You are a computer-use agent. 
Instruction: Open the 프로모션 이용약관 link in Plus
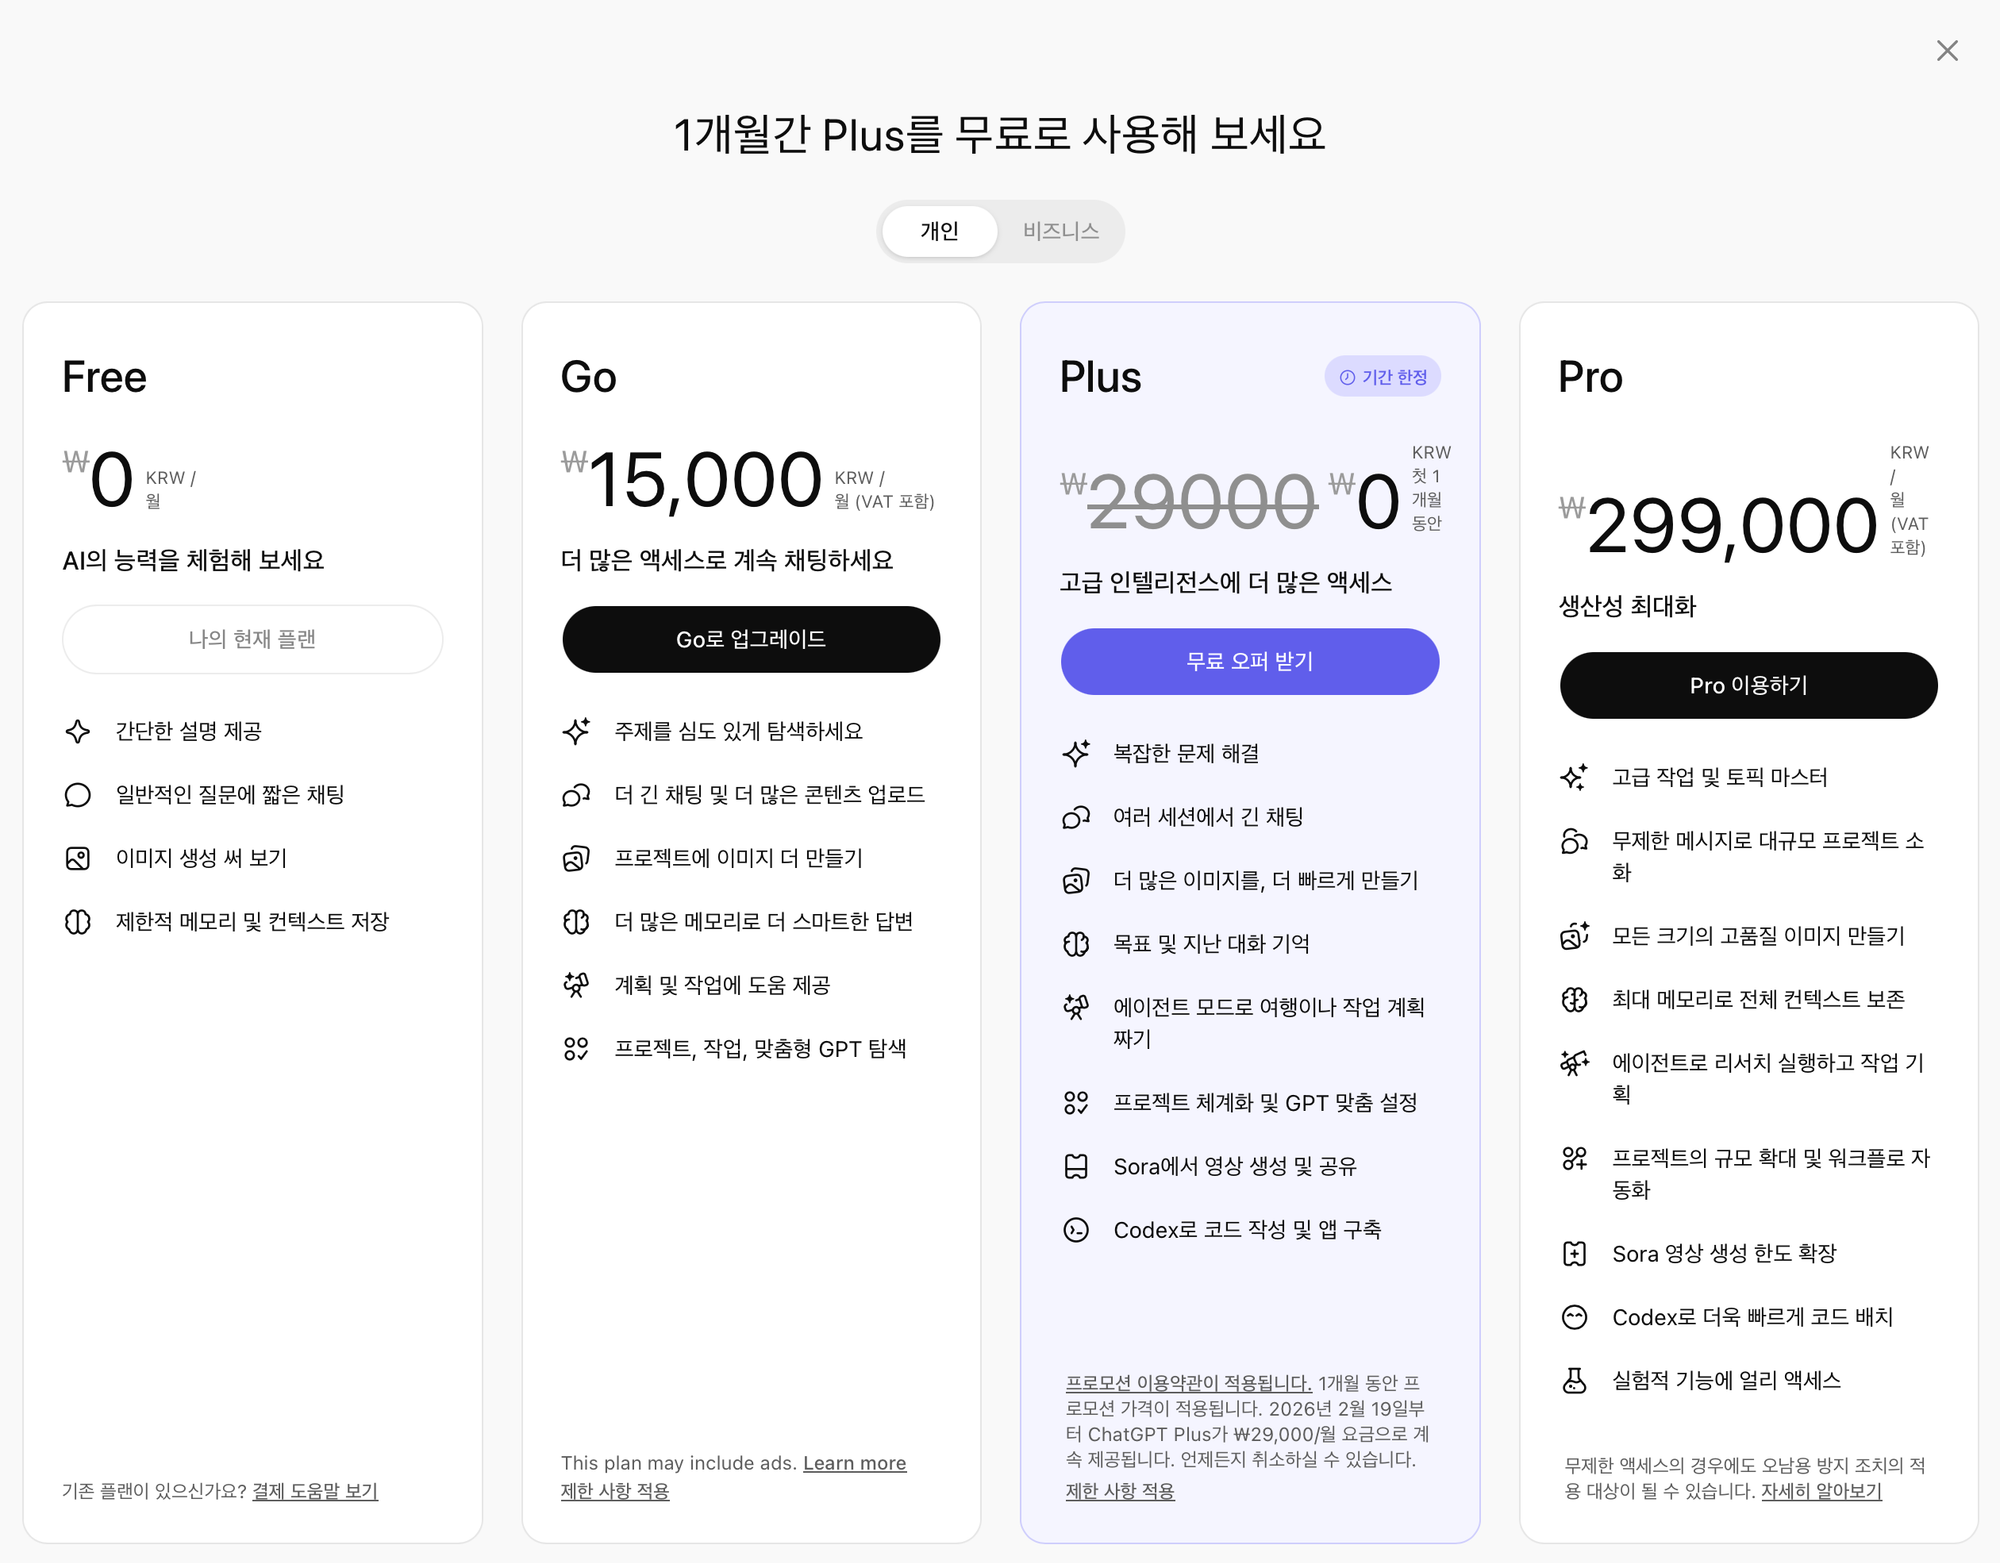[1188, 1383]
